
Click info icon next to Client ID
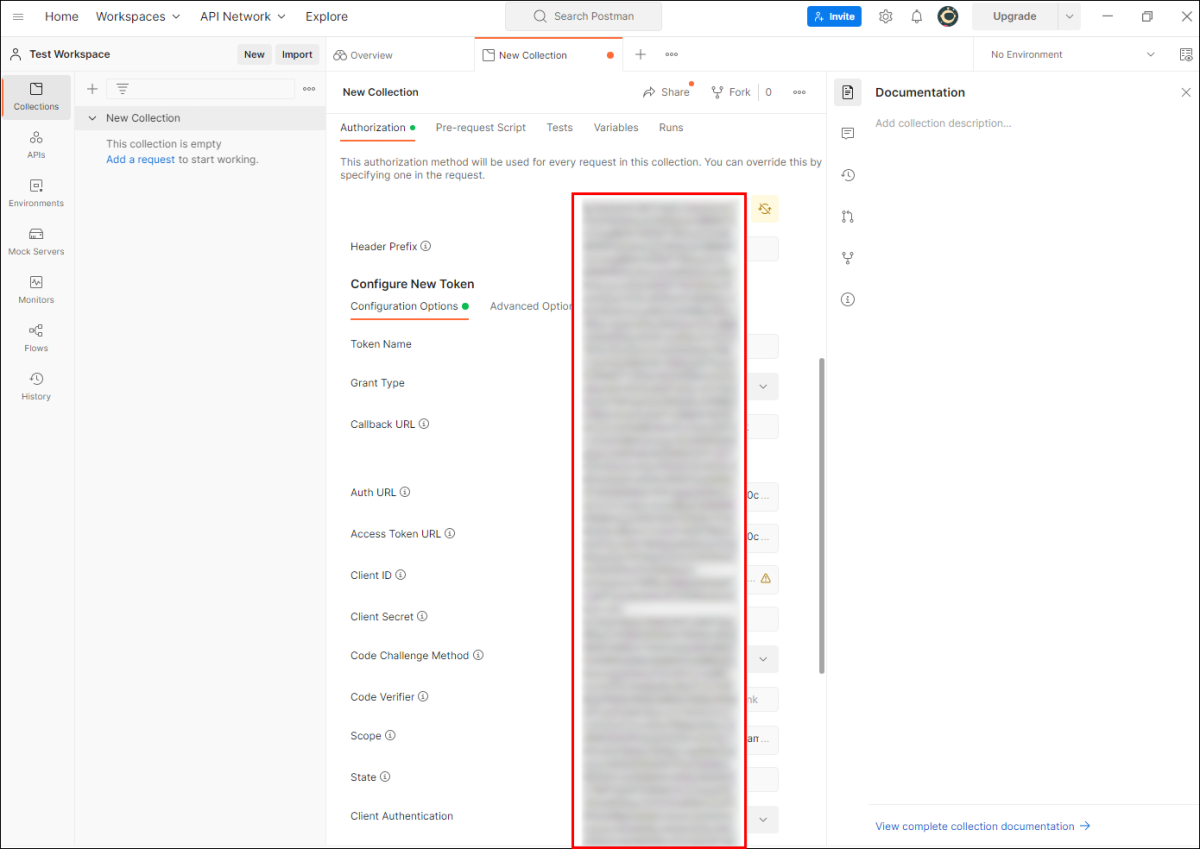pyautogui.click(x=401, y=575)
